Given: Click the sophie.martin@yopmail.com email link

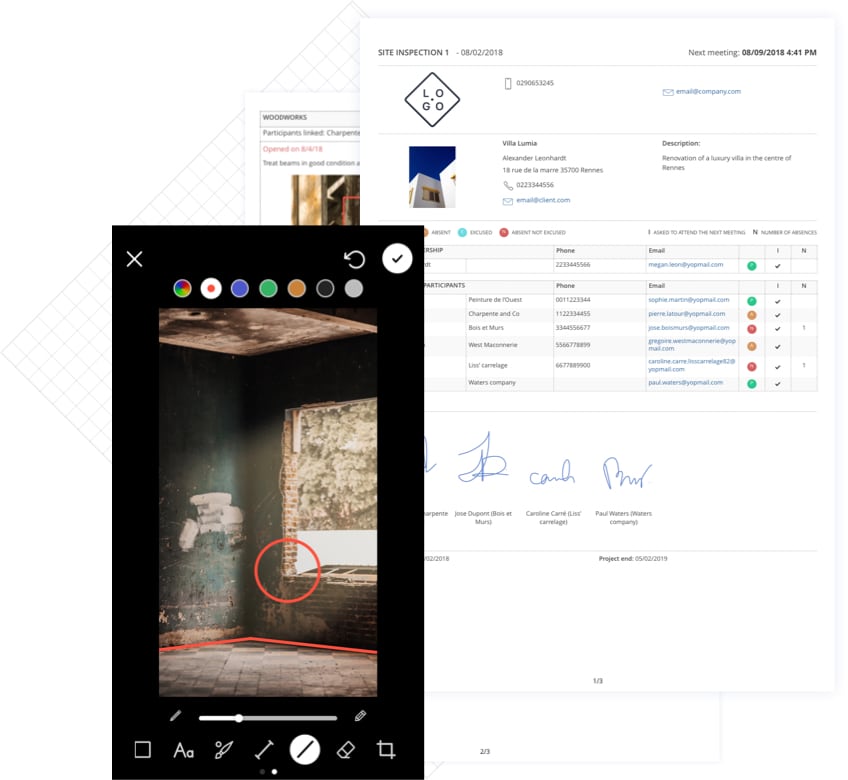Looking at the screenshot, I should 689,300.
